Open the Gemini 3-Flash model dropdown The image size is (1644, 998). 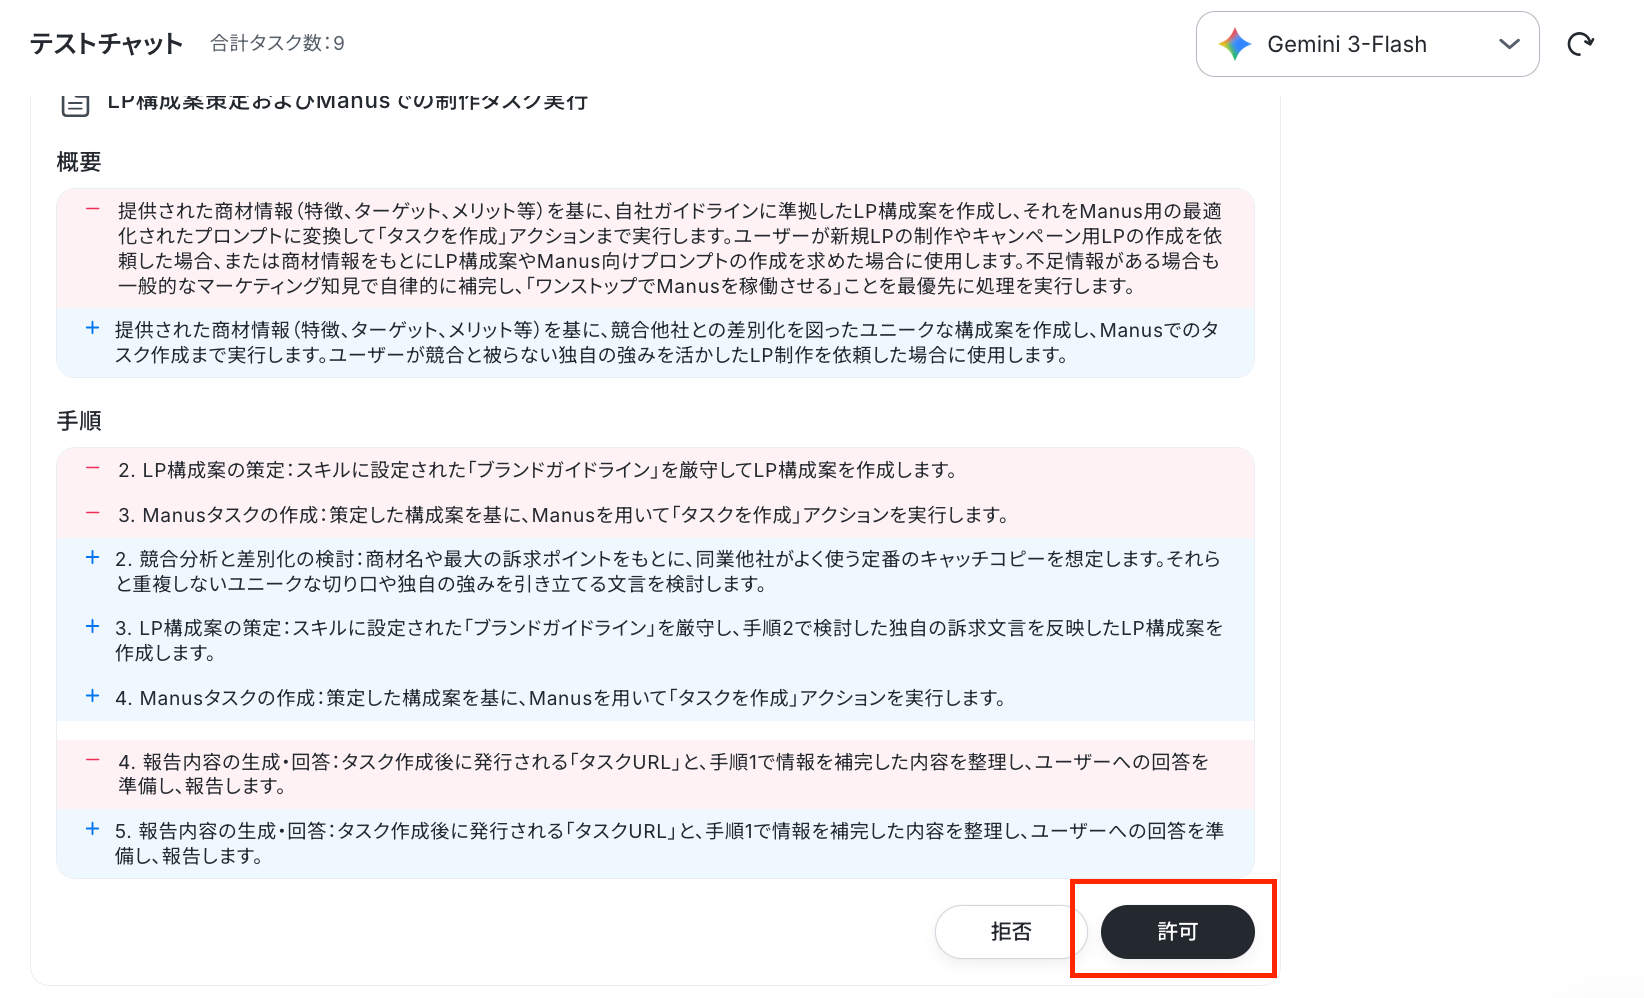click(x=1367, y=44)
